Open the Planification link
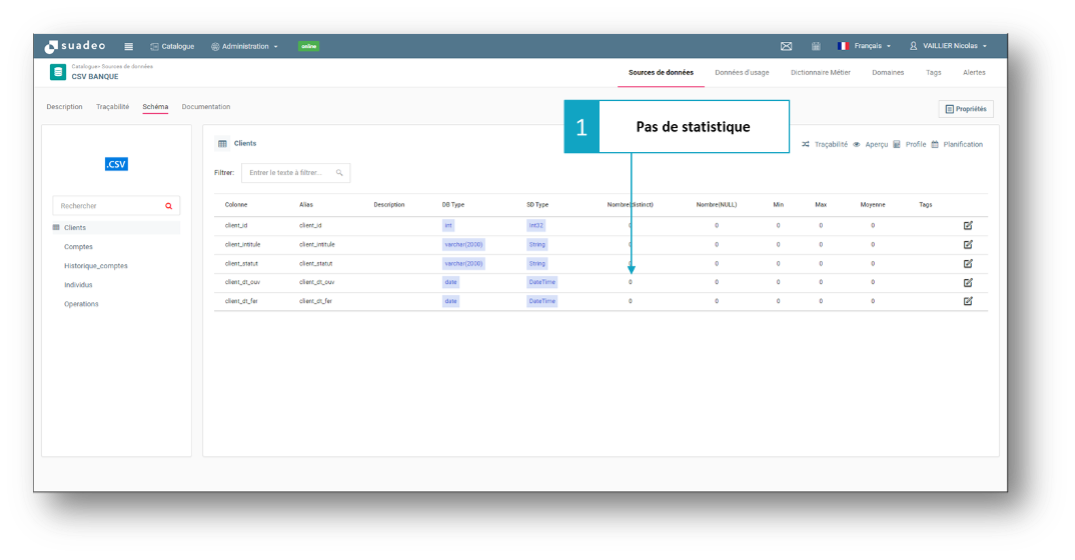1075x560 pixels. (x=957, y=145)
